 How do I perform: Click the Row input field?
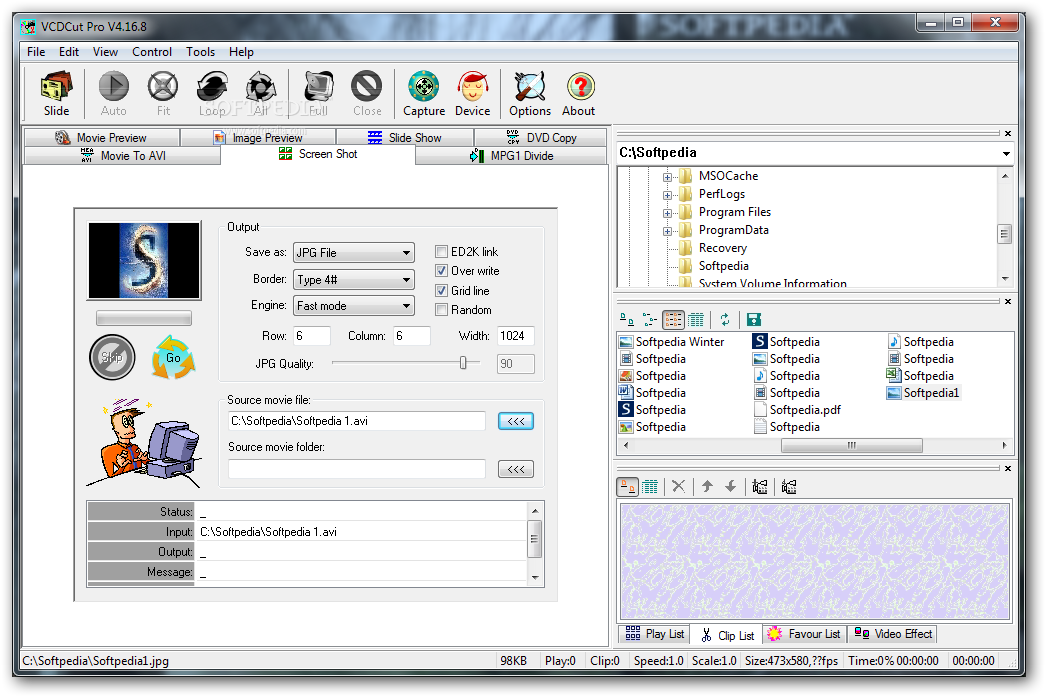[312, 335]
